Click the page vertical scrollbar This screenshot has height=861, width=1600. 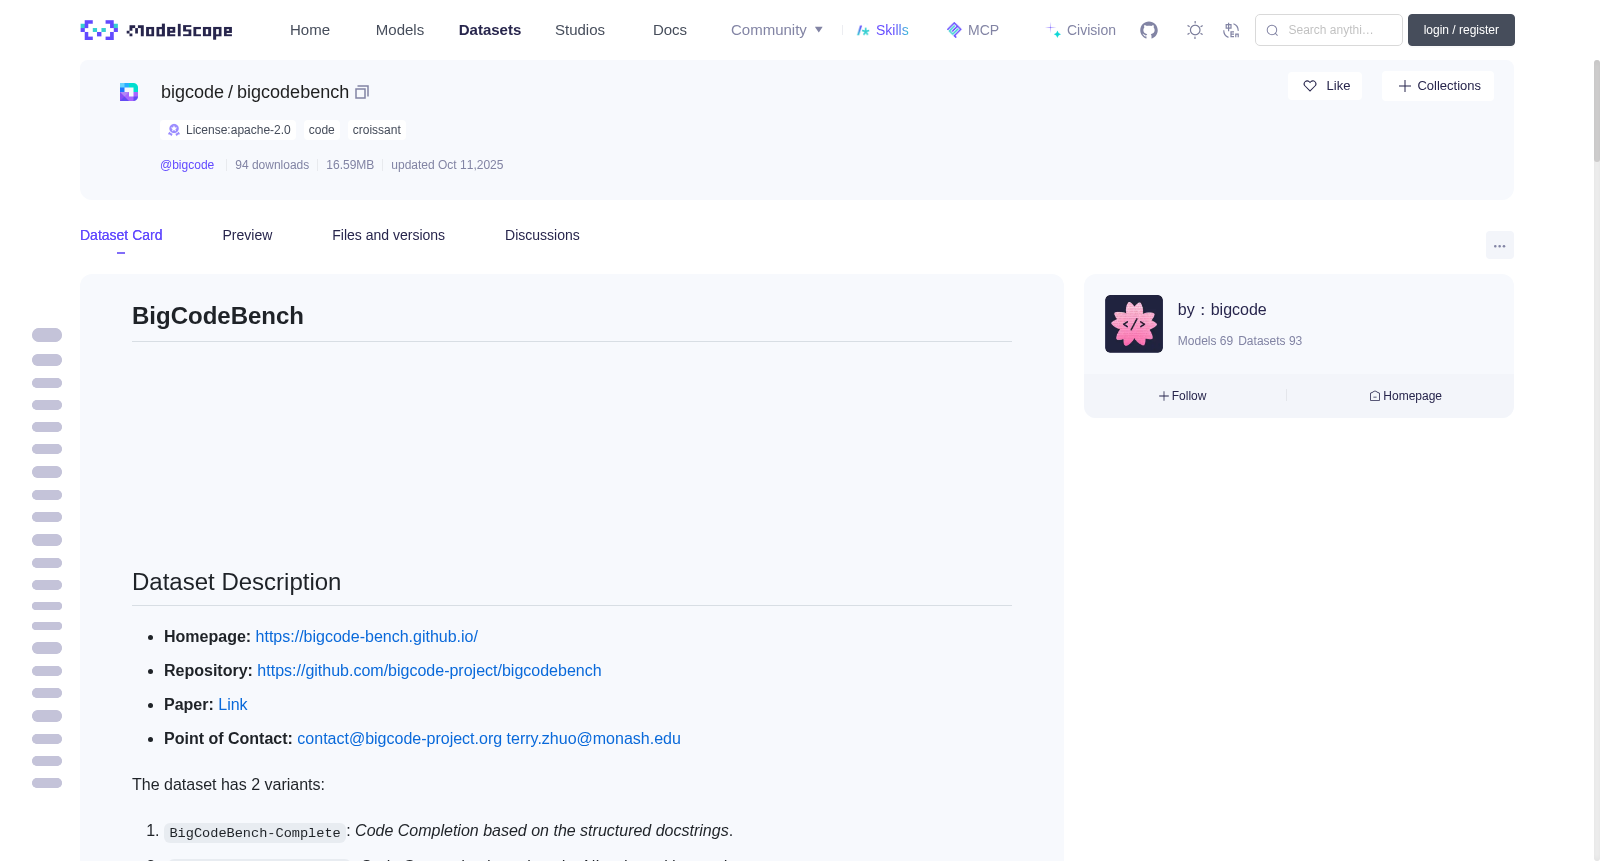1596,110
